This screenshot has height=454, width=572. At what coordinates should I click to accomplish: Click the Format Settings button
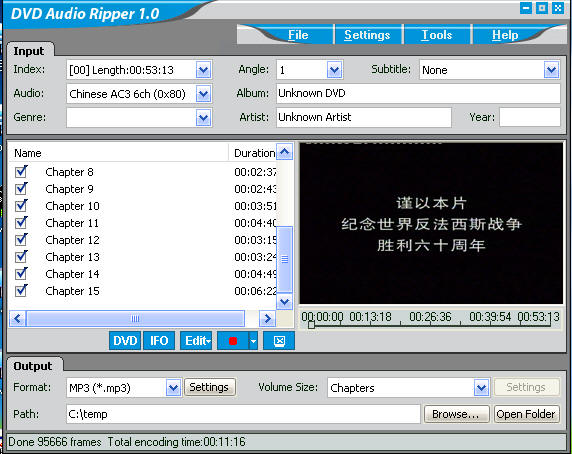[209, 387]
